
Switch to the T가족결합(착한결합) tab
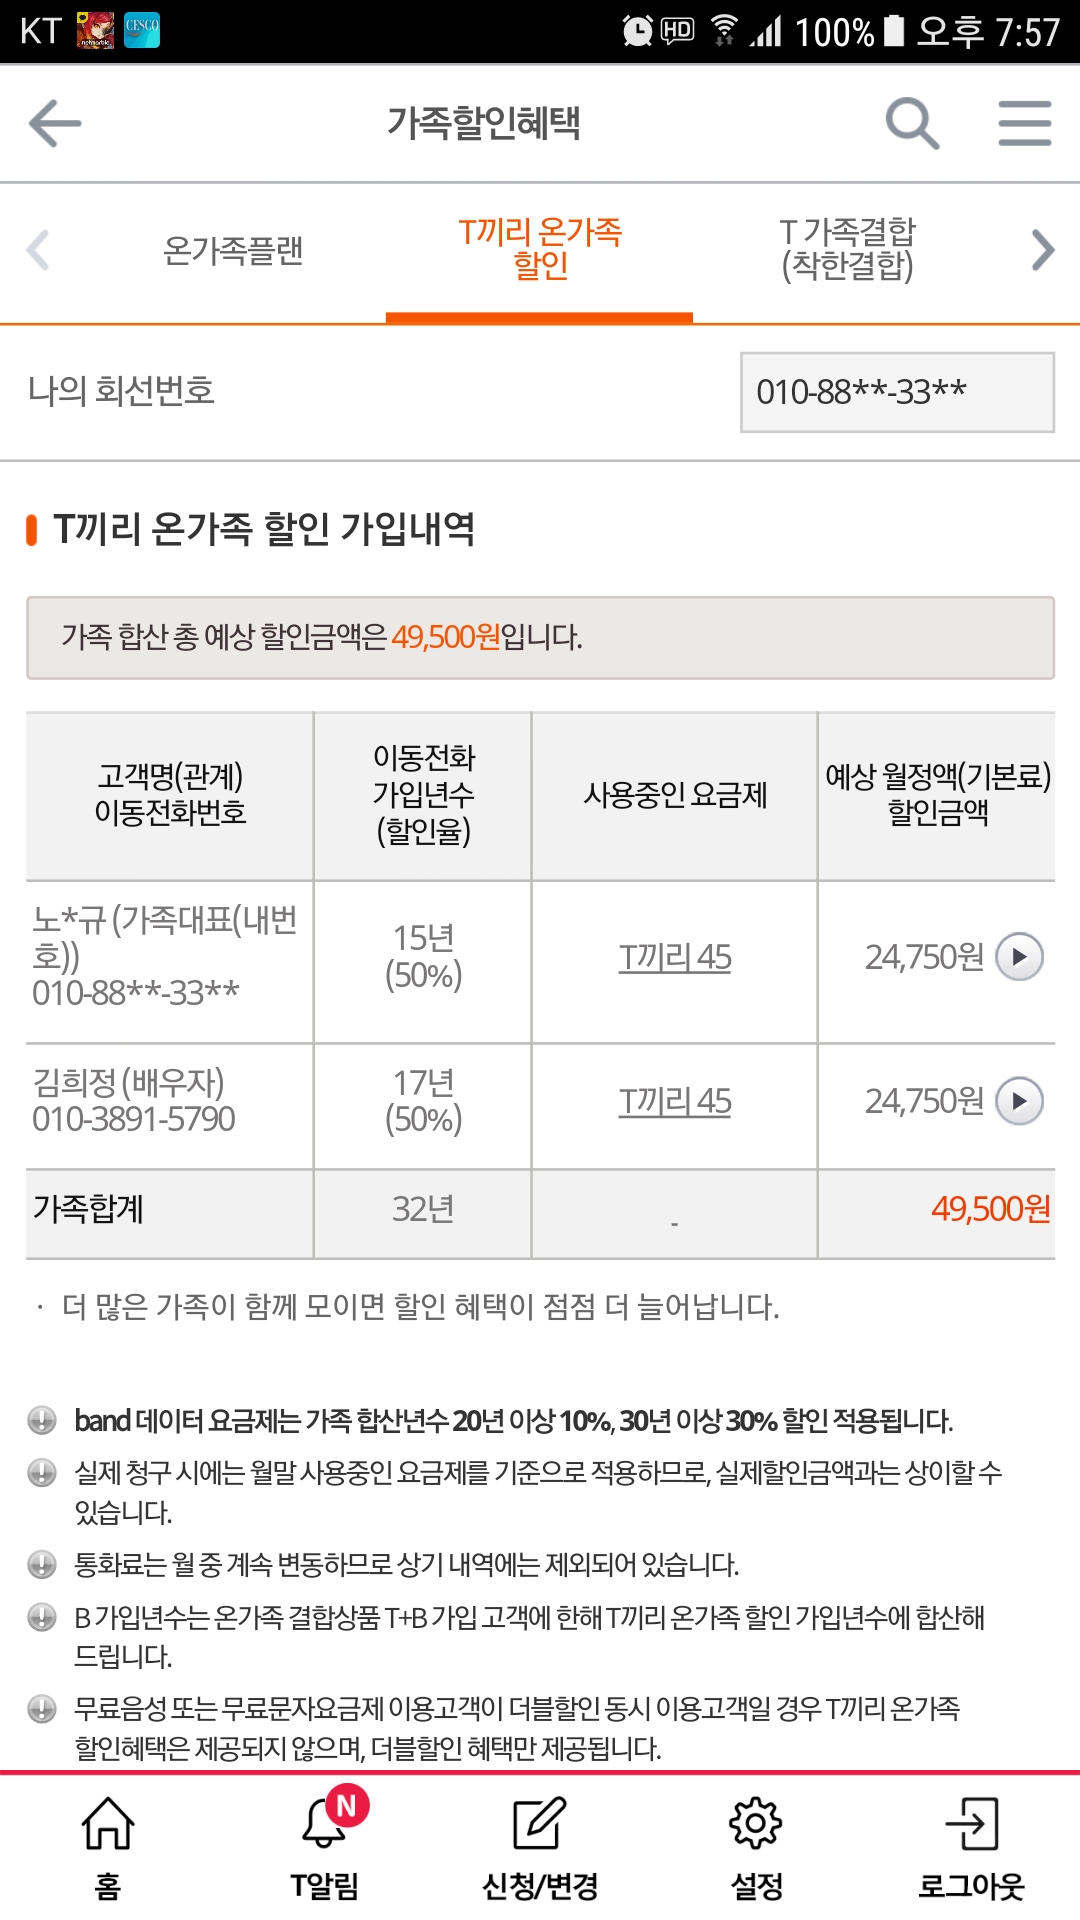(847, 250)
